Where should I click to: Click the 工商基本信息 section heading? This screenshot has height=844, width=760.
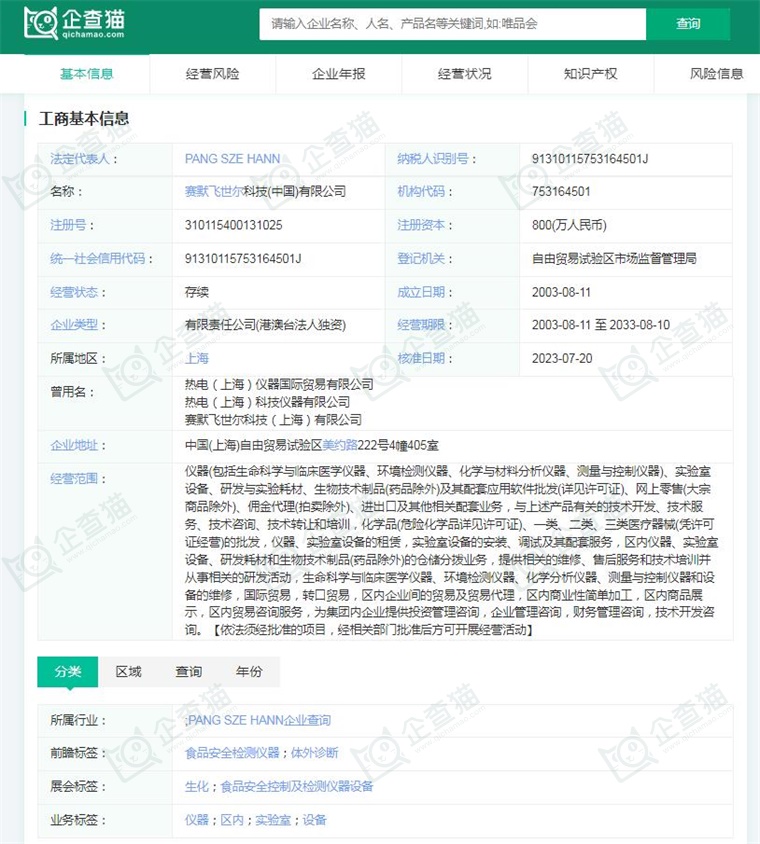[x=84, y=118]
